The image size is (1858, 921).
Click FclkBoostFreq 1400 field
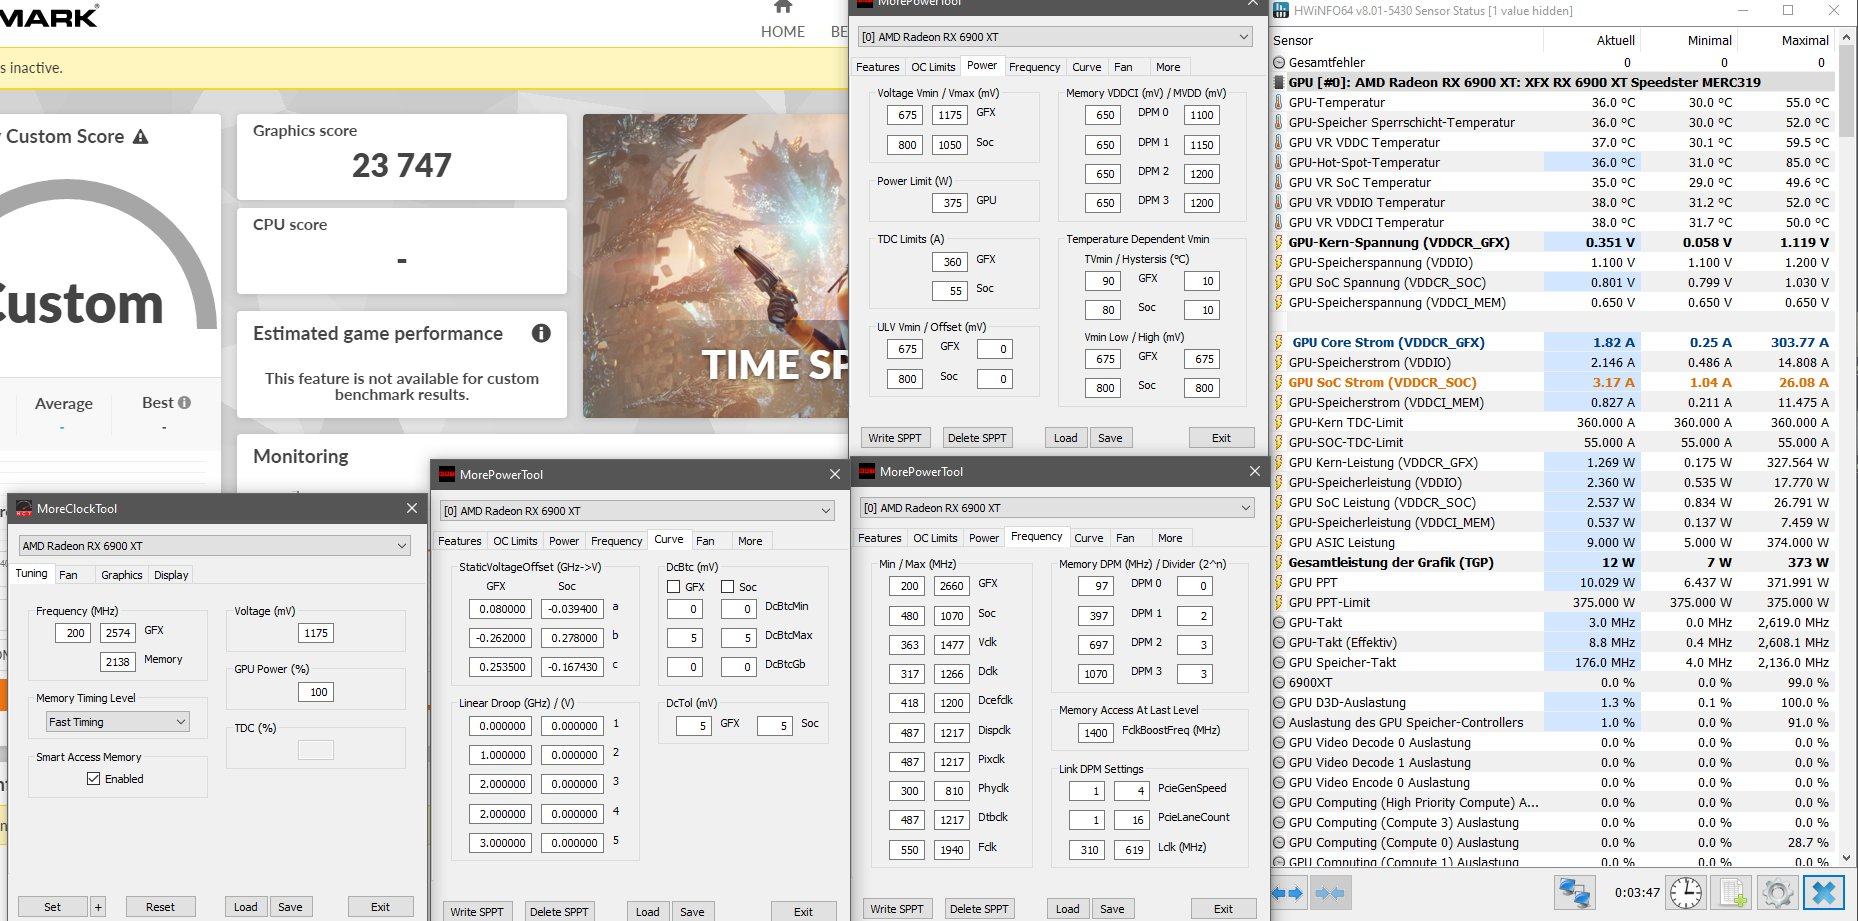[1096, 733]
